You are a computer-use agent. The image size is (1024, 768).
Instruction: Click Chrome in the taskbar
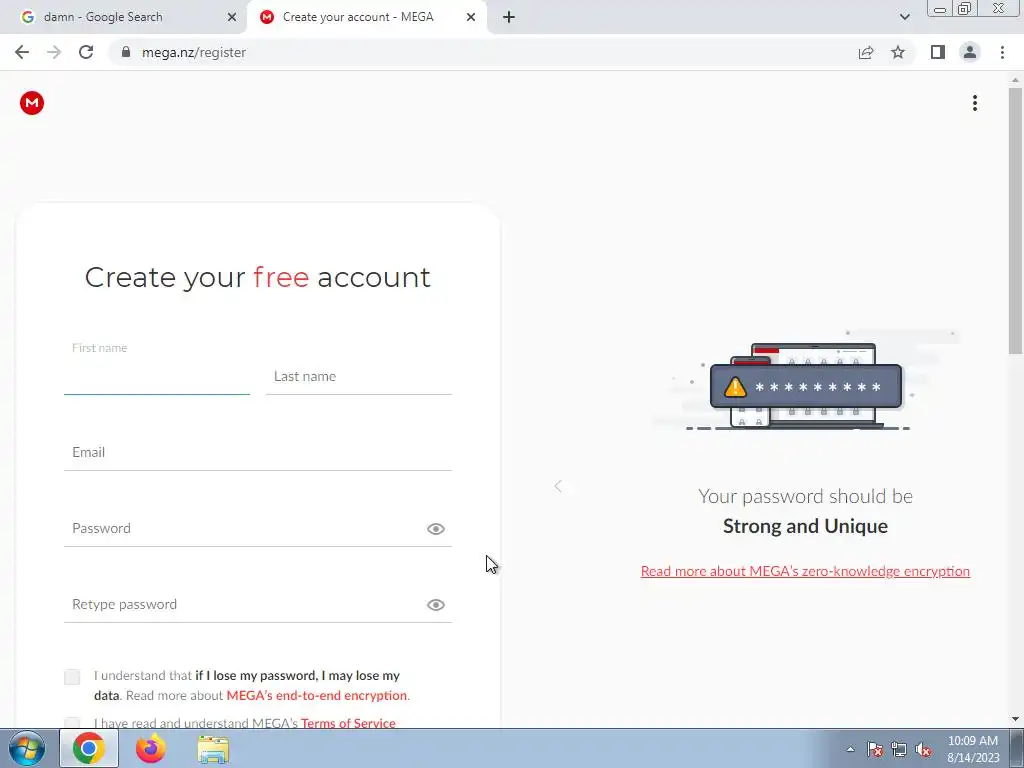point(89,748)
